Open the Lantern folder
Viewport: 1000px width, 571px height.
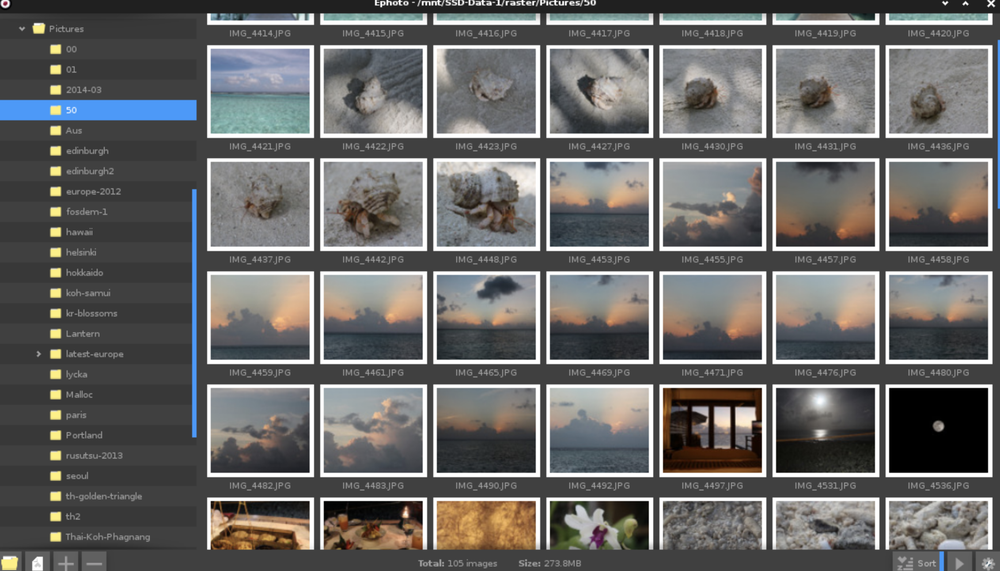[98, 334]
